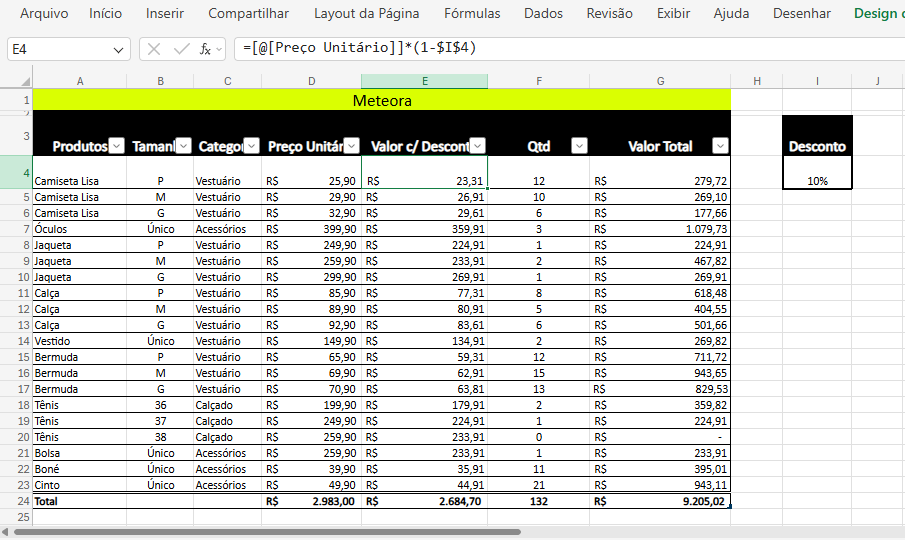Image resolution: width=905 pixels, height=540 pixels.
Task: Click the cancel (X) formula bar icon
Action: 154,50
